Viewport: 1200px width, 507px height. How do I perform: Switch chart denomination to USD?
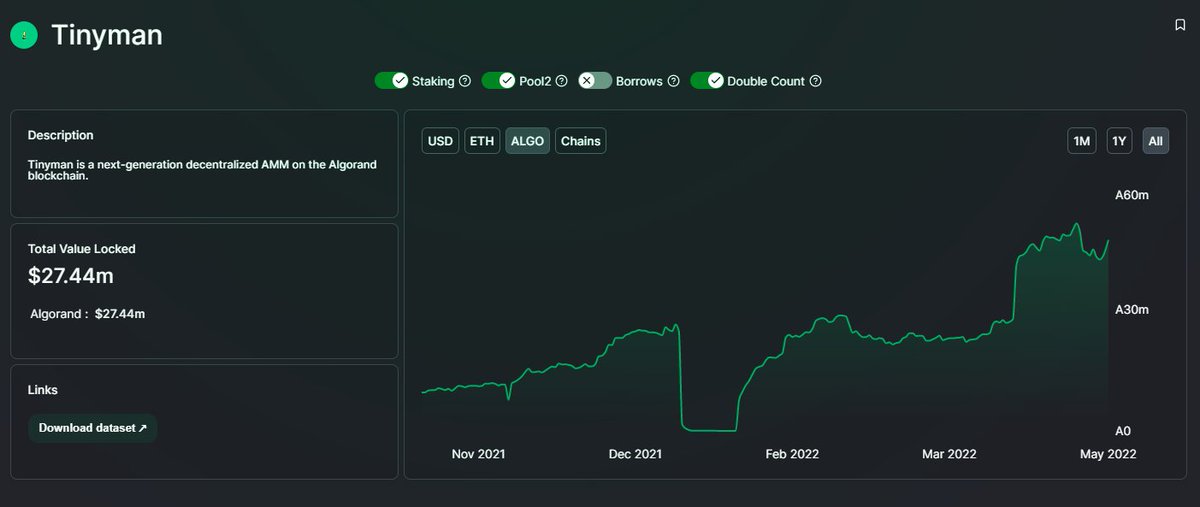click(x=440, y=141)
